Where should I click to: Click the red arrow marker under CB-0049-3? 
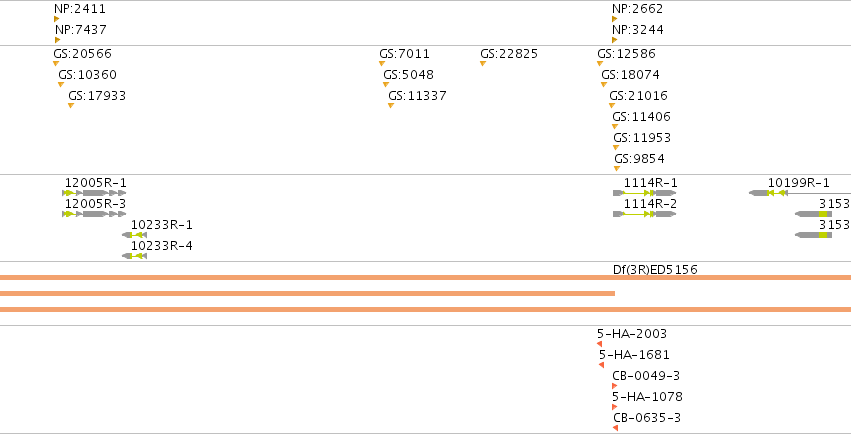[x=614, y=386]
